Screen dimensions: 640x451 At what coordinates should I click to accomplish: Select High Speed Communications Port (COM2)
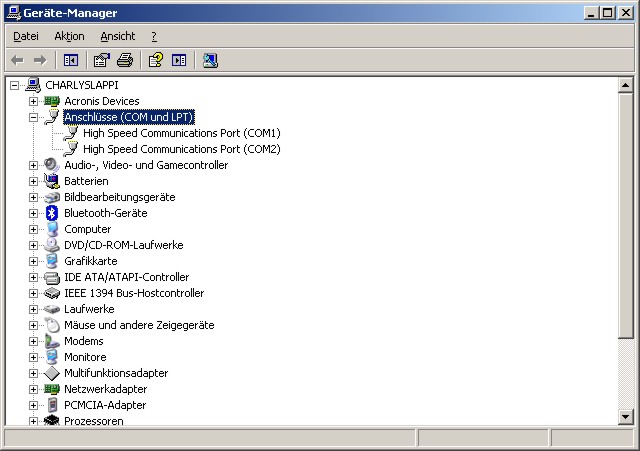point(182,149)
